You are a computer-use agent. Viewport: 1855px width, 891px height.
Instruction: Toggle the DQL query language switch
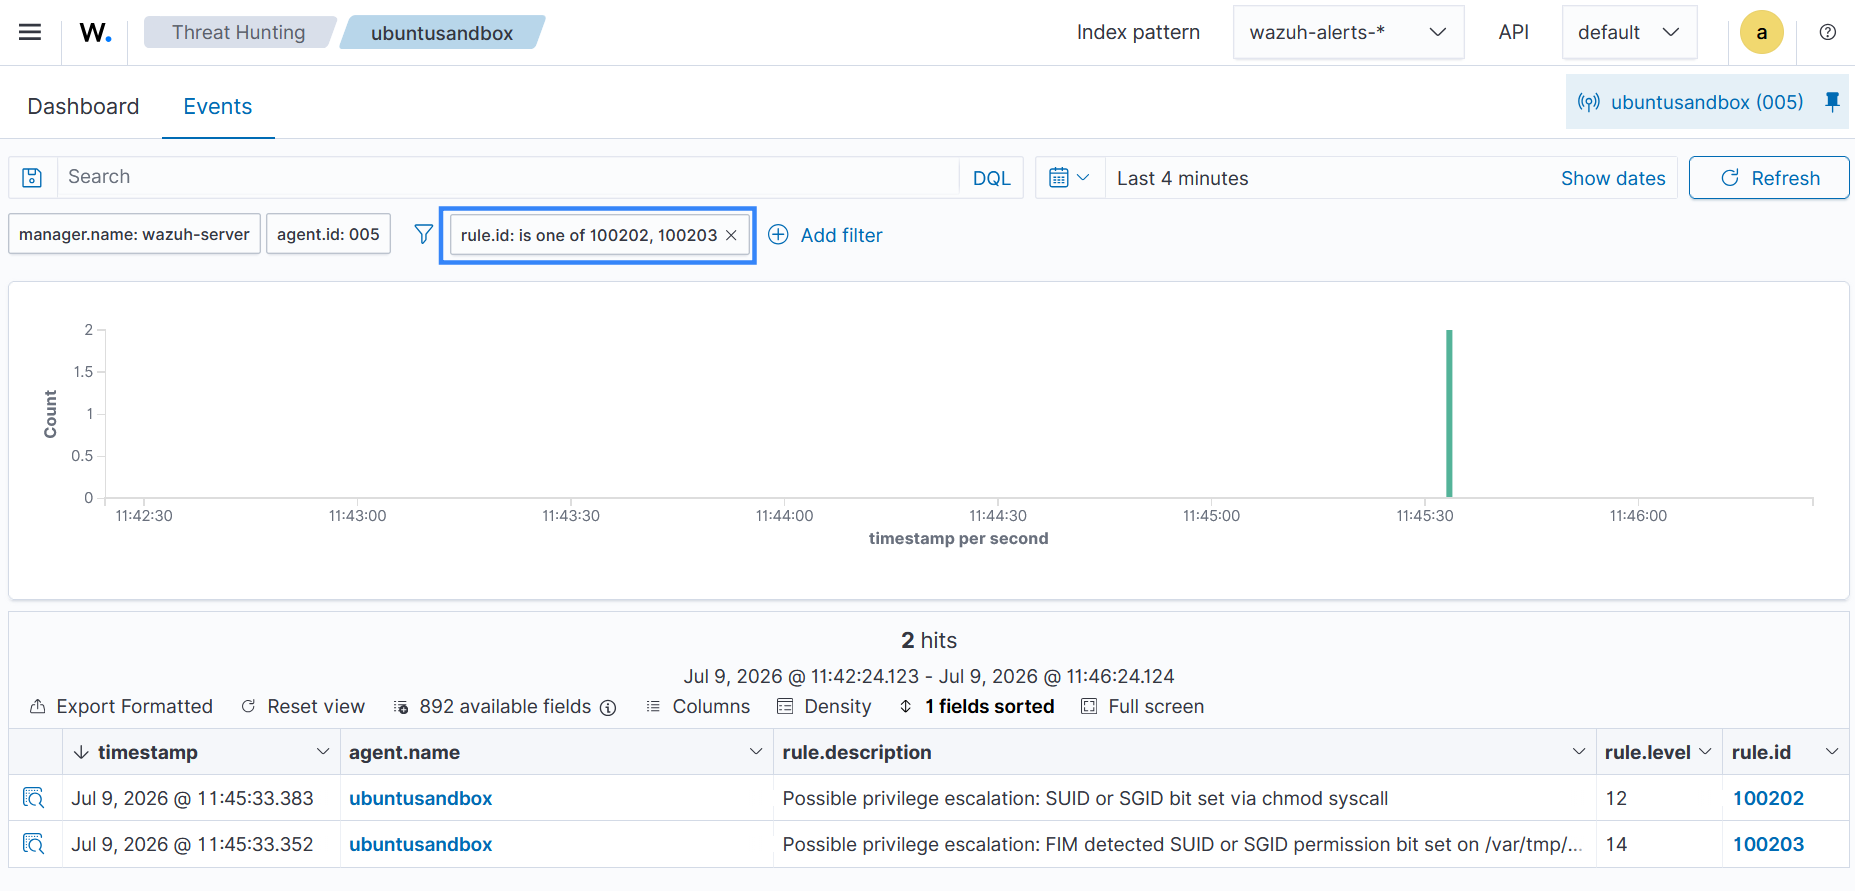pos(991,178)
